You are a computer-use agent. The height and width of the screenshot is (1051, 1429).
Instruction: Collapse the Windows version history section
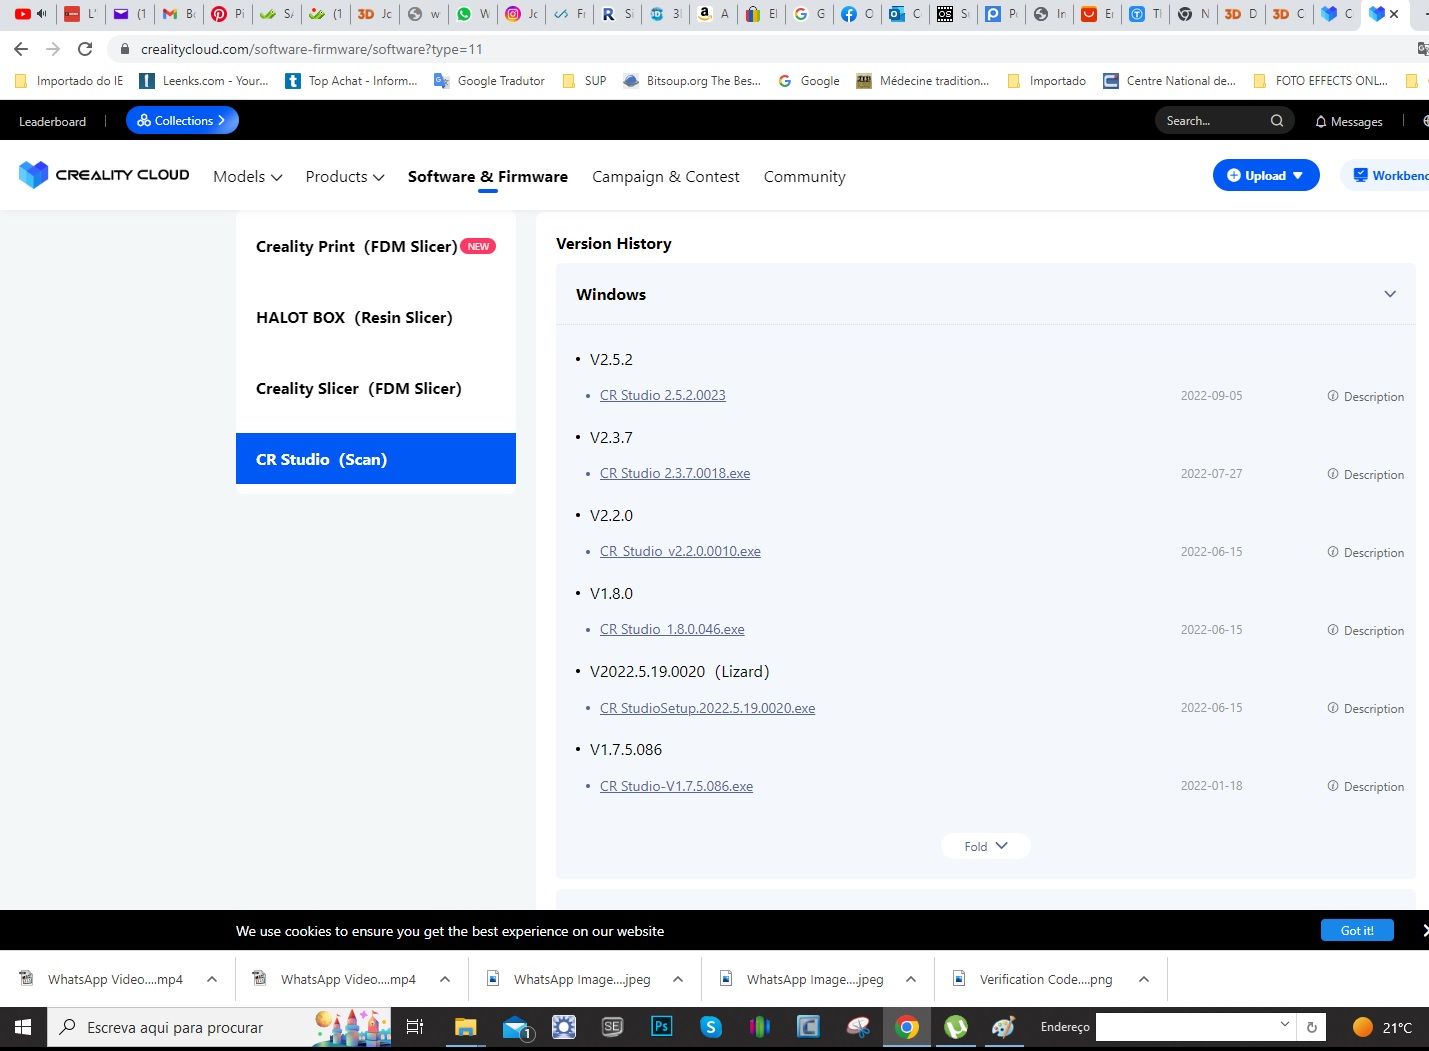(1390, 294)
